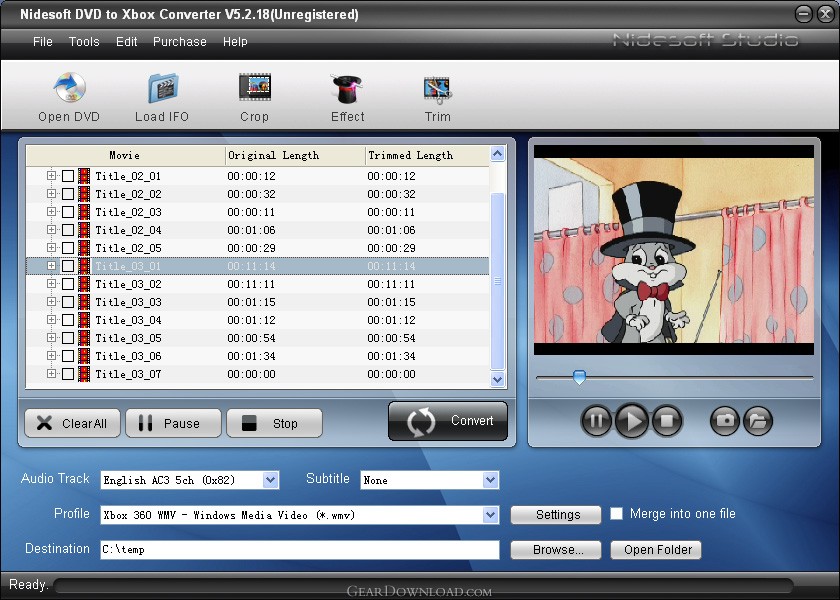Click the preview seek slider handle
Screen dimensions: 840x600
(579, 377)
